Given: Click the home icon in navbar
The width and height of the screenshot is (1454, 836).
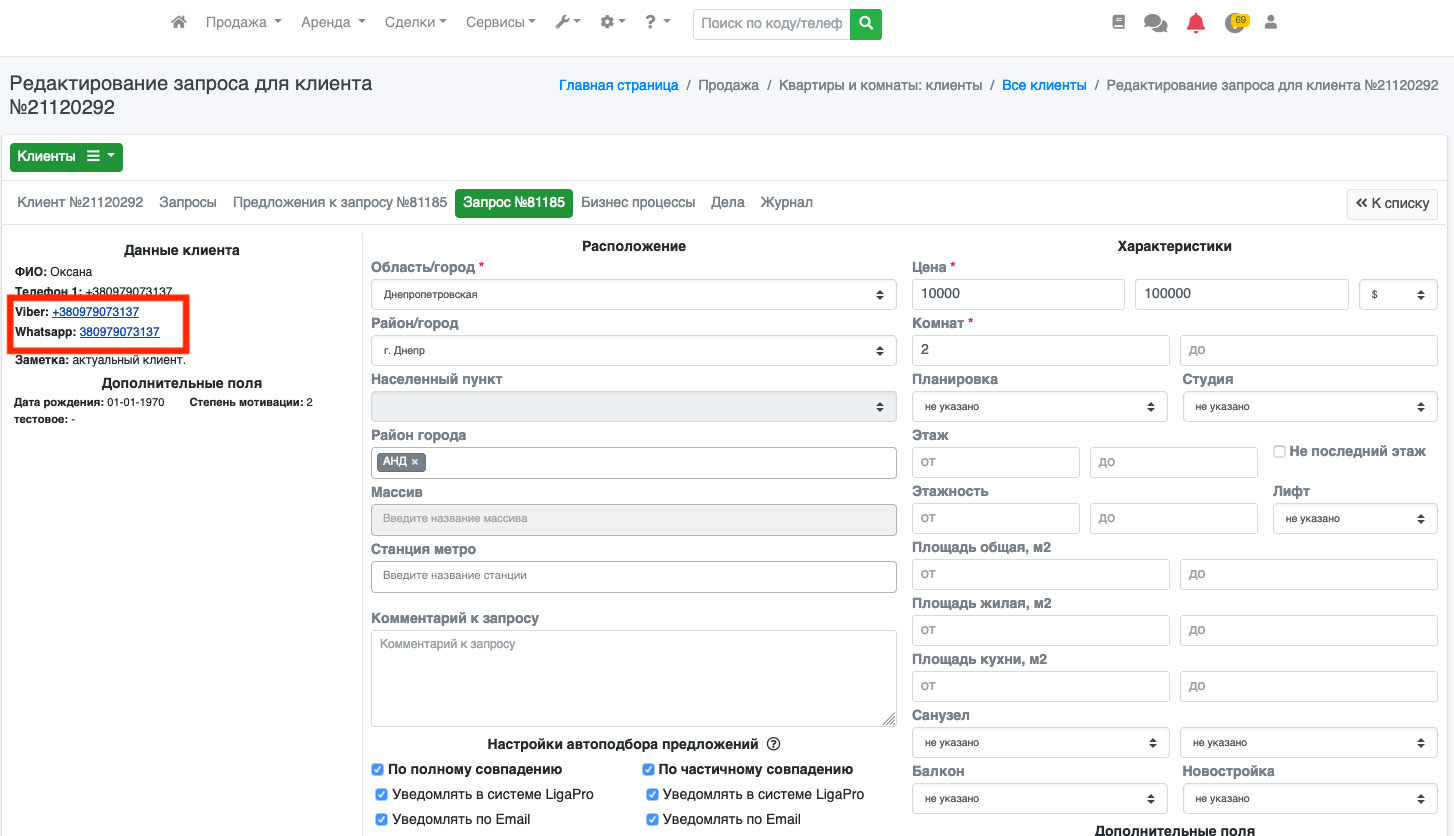Looking at the screenshot, I should click(179, 22).
